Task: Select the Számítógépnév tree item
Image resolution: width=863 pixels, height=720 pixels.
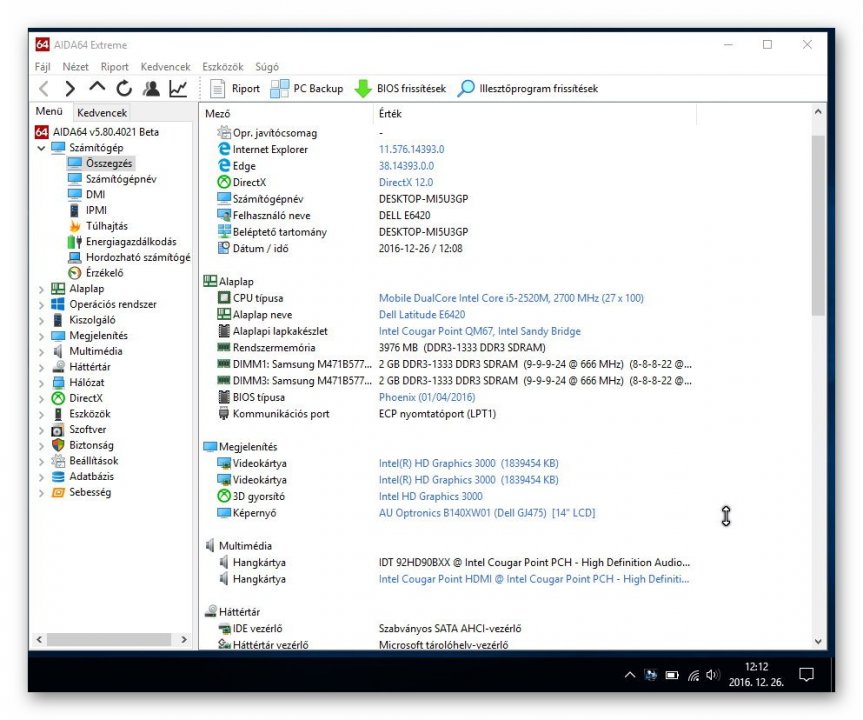Action: point(121,179)
